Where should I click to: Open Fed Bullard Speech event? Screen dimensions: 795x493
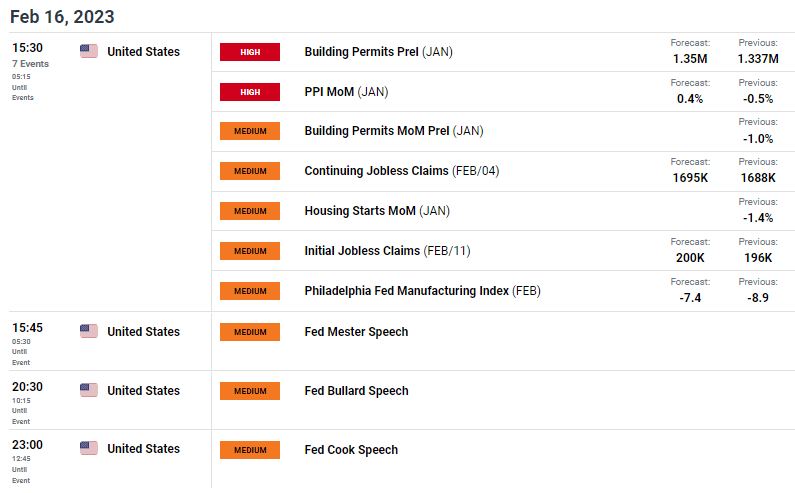pyautogui.click(x=356, y=391)
